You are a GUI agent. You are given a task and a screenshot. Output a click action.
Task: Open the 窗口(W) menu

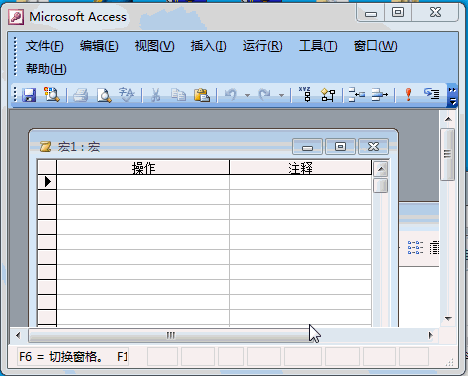(376, 46)
